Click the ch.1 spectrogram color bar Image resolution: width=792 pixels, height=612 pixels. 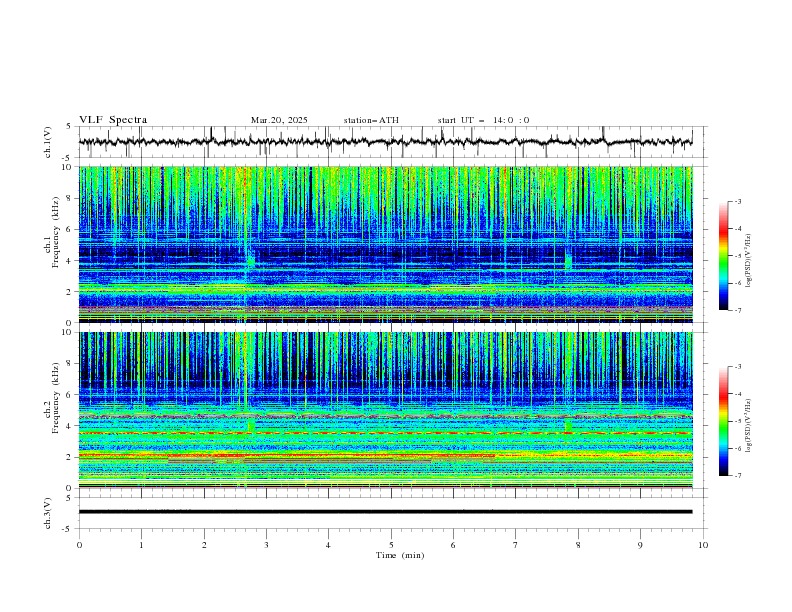click(x=724, y=256)
